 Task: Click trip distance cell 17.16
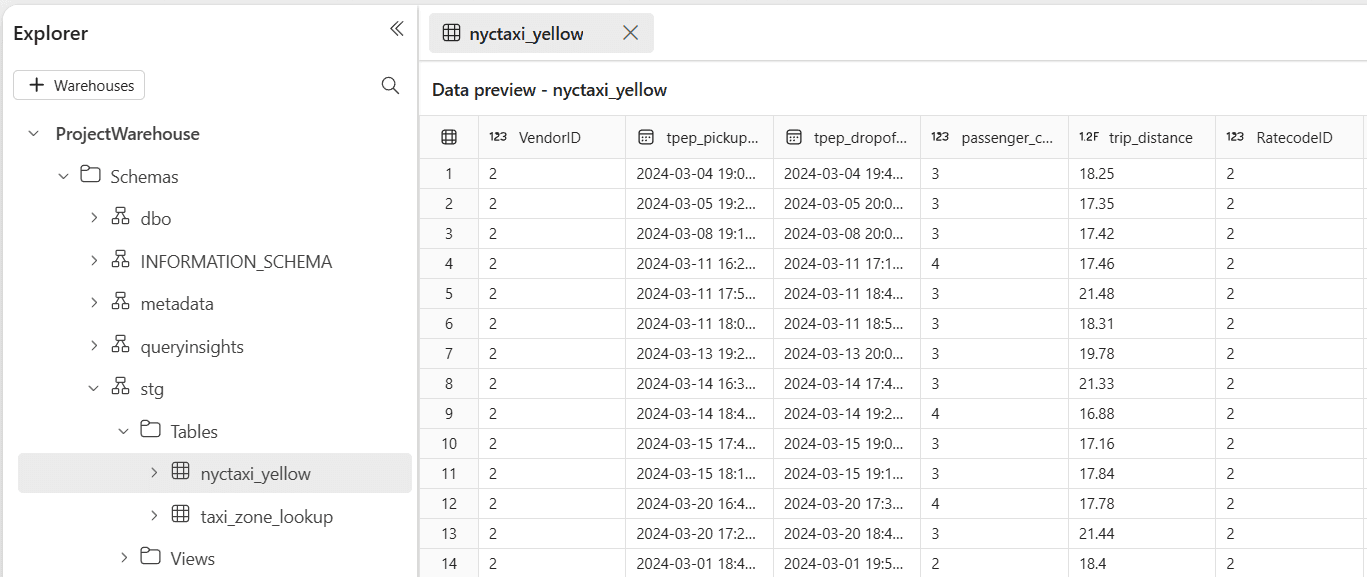coord(1142,444)
